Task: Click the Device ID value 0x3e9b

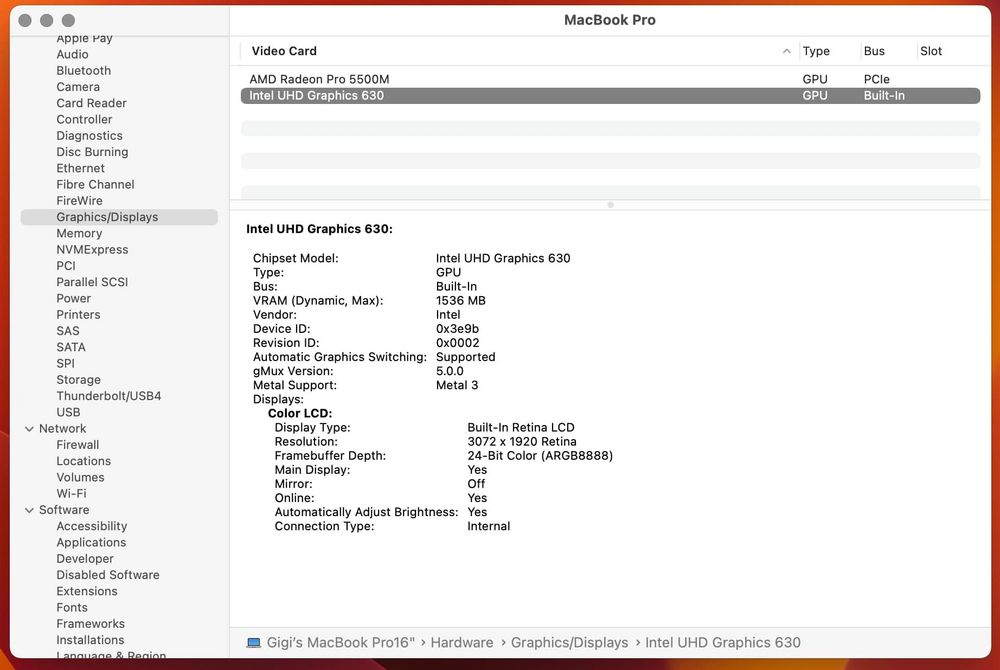Action: click(x=457, y=328)
